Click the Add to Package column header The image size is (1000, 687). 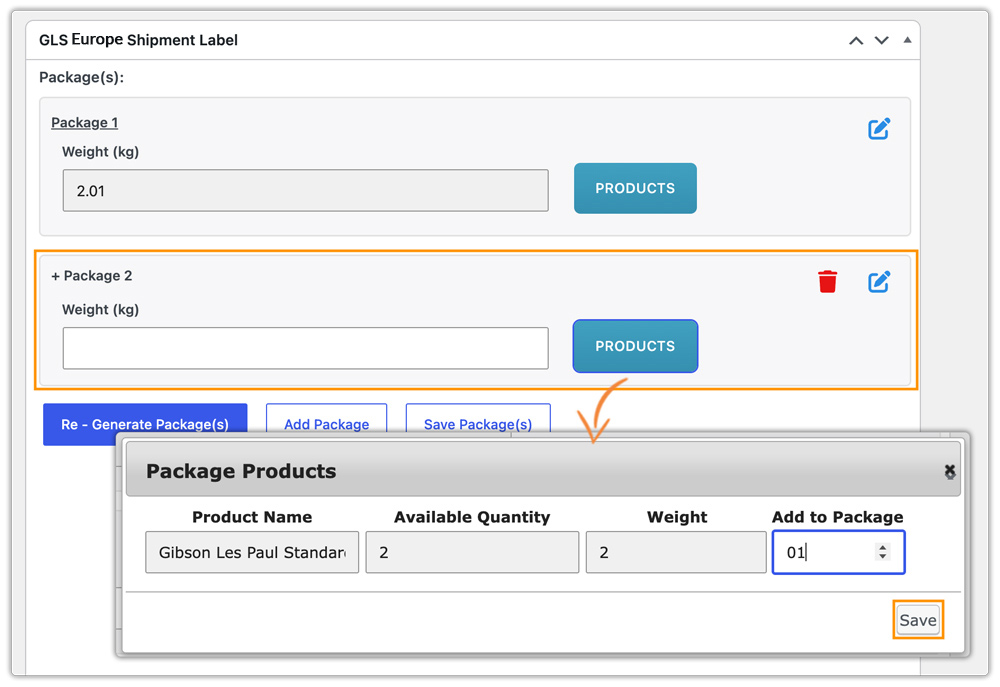(837, 517)
